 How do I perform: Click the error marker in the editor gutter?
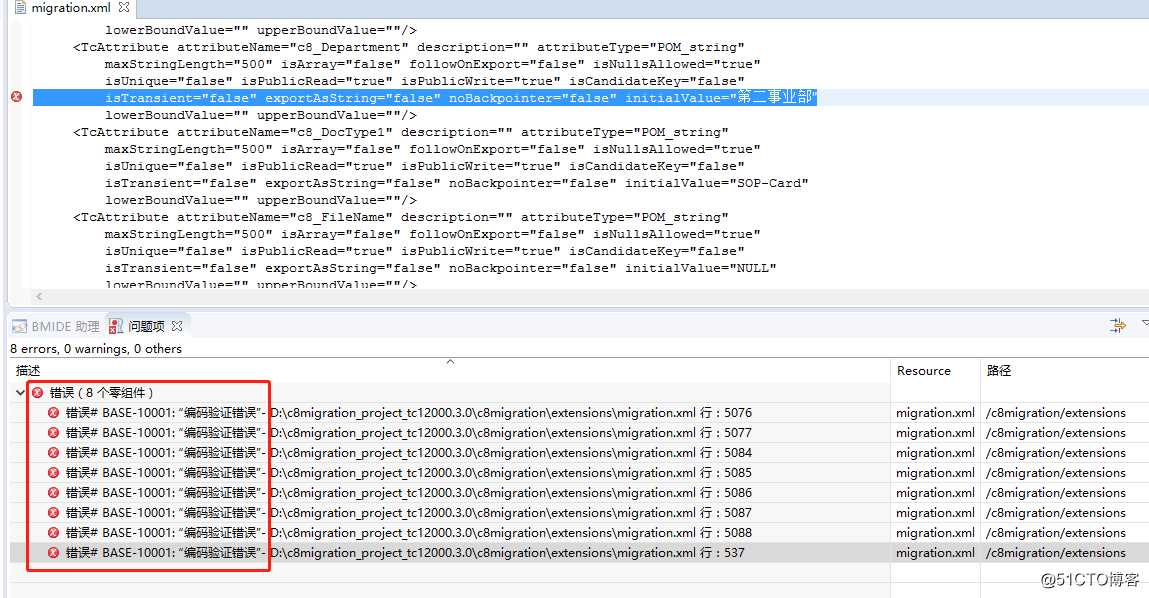point(16,97)
